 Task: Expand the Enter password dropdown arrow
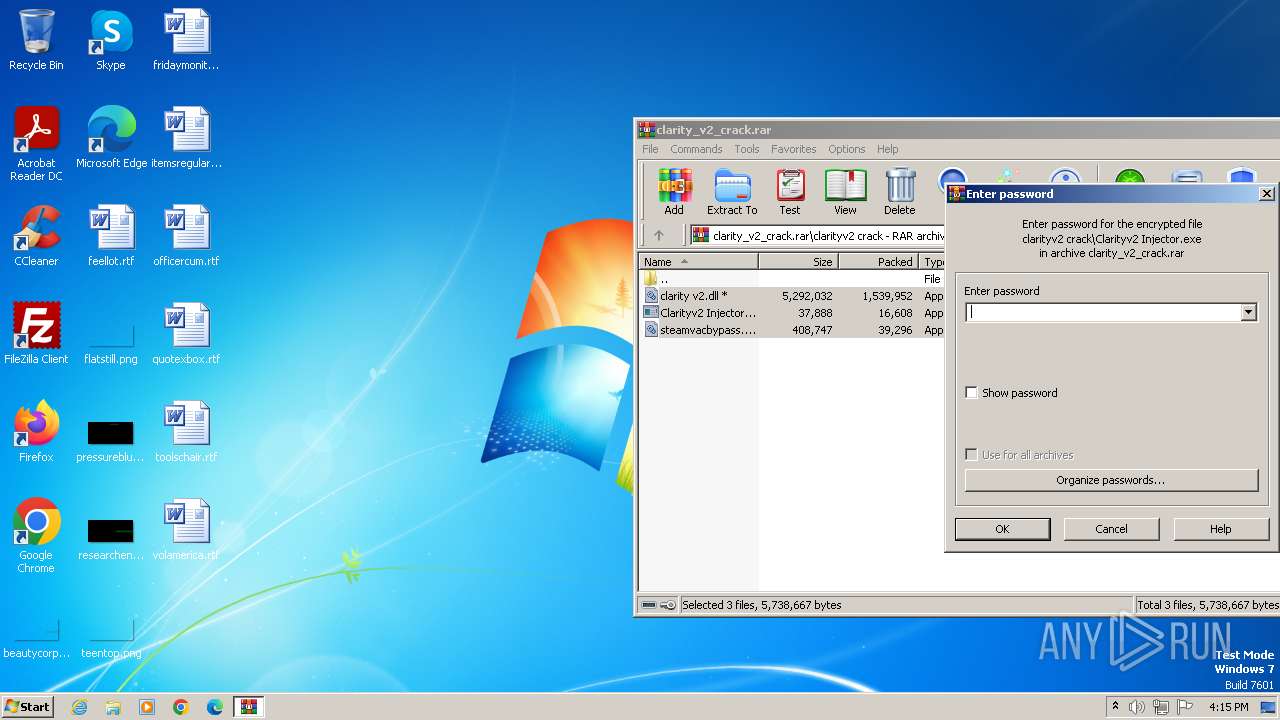(x=1248, y=312)
